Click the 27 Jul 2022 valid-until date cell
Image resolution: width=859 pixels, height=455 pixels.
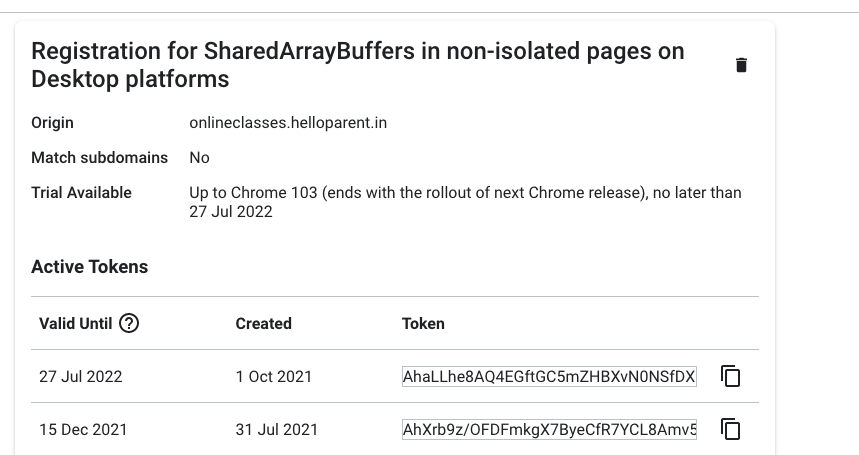click(80, 377)
